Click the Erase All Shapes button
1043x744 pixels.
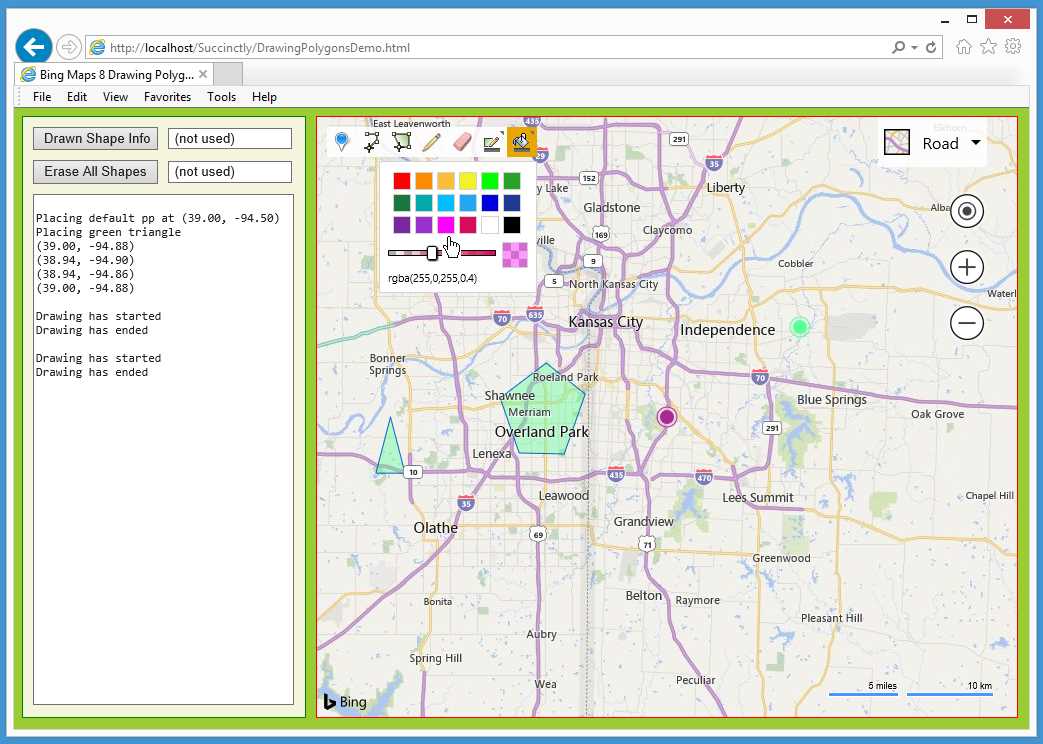tap(95, 171)
